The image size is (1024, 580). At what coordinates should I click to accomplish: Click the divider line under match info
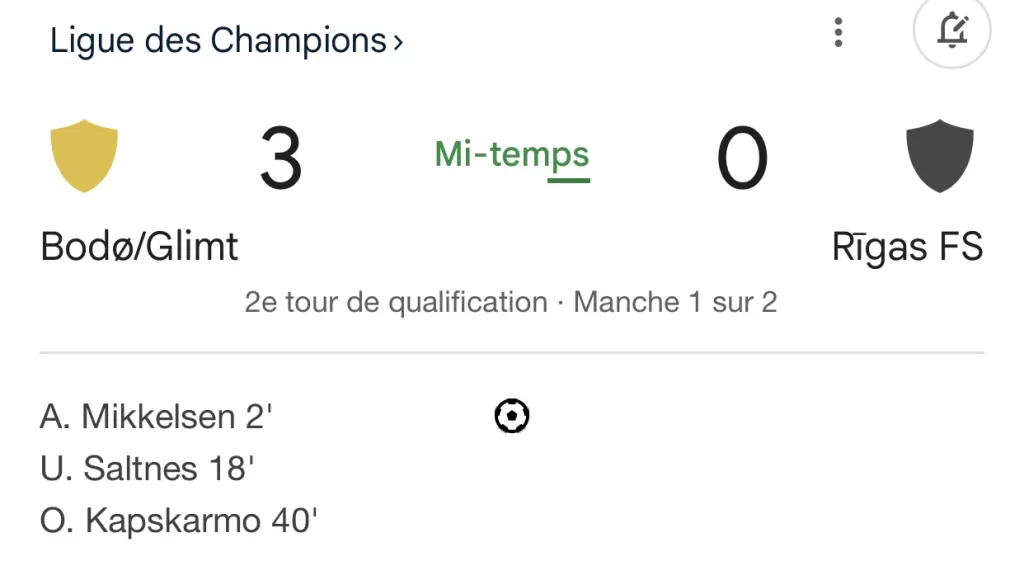pos(512,353)
